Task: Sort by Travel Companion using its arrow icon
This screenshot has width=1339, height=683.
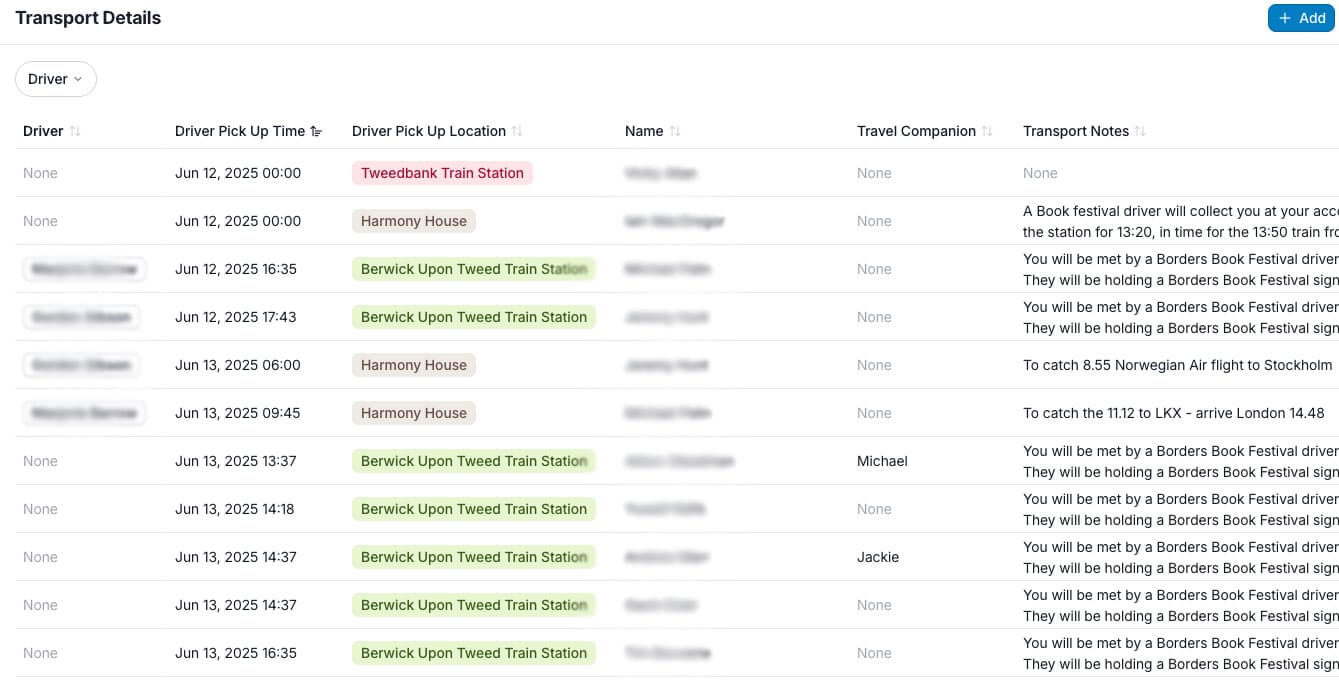Action: point(987,131)
